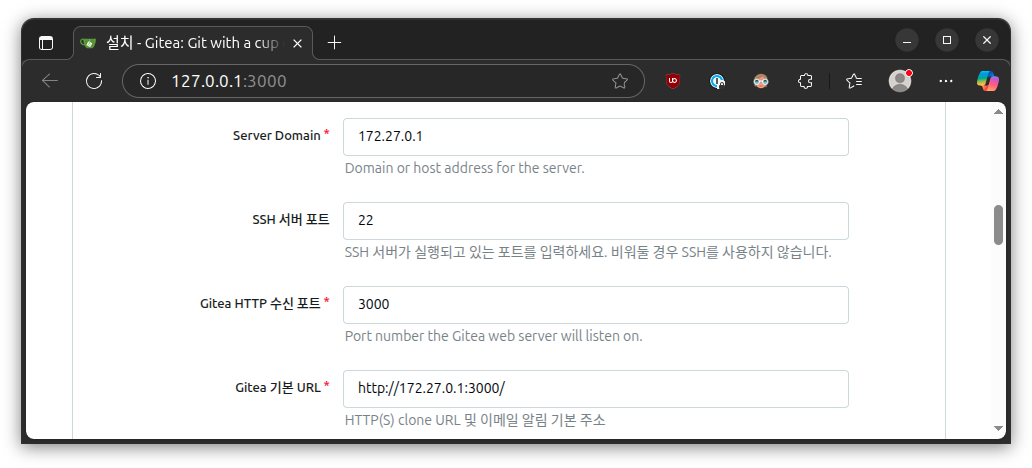Click the SSH 서버 포트 label
The height and width of the screenshot is (468, 1032).
tap(290, 220)
